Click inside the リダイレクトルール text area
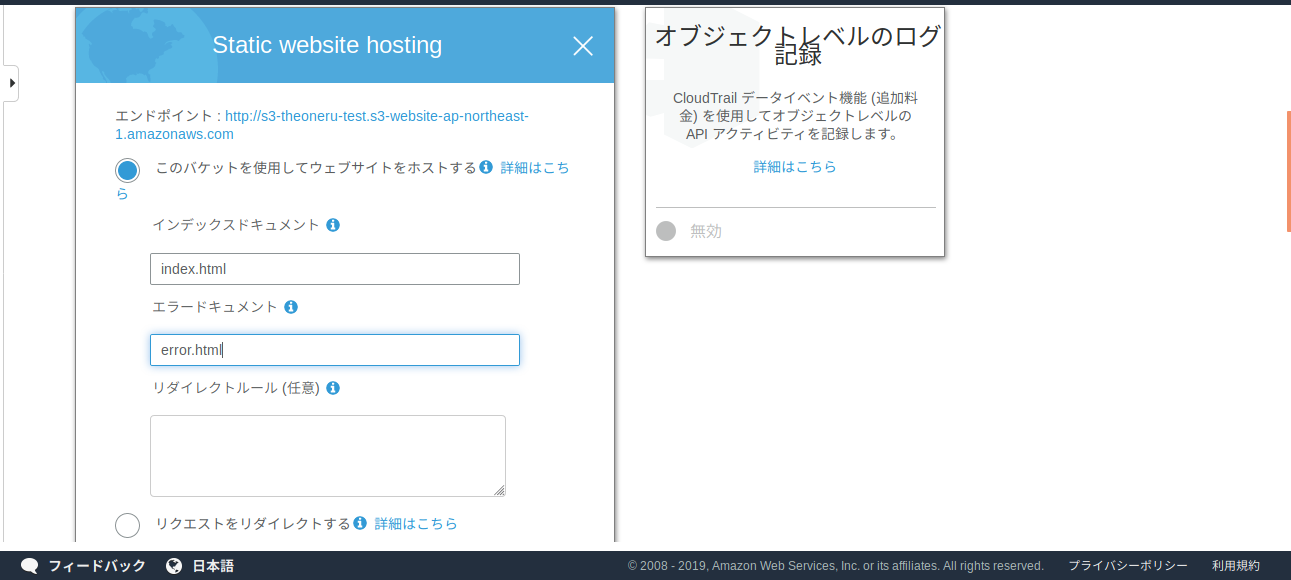 pos(328,455)
